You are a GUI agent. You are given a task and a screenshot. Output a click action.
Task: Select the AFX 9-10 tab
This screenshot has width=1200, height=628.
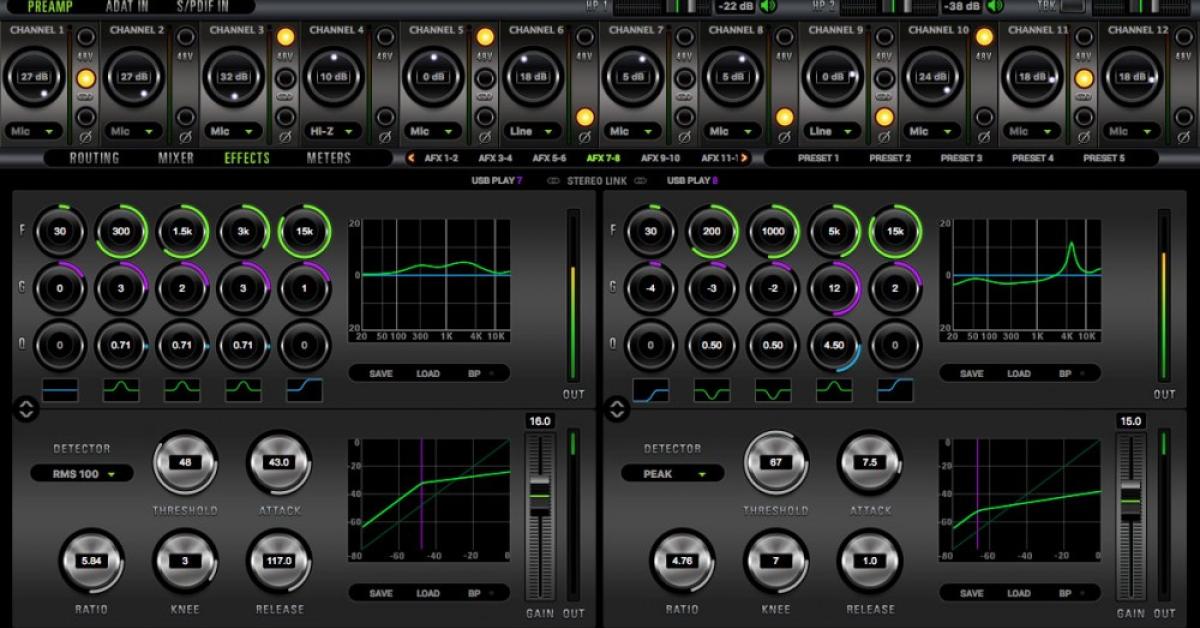660,158
